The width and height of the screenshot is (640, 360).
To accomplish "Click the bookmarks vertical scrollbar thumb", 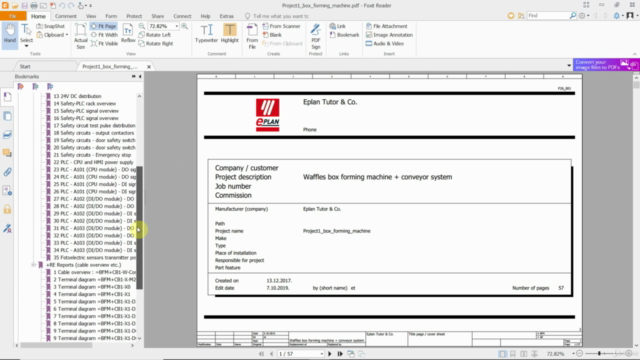I will 140,227.
